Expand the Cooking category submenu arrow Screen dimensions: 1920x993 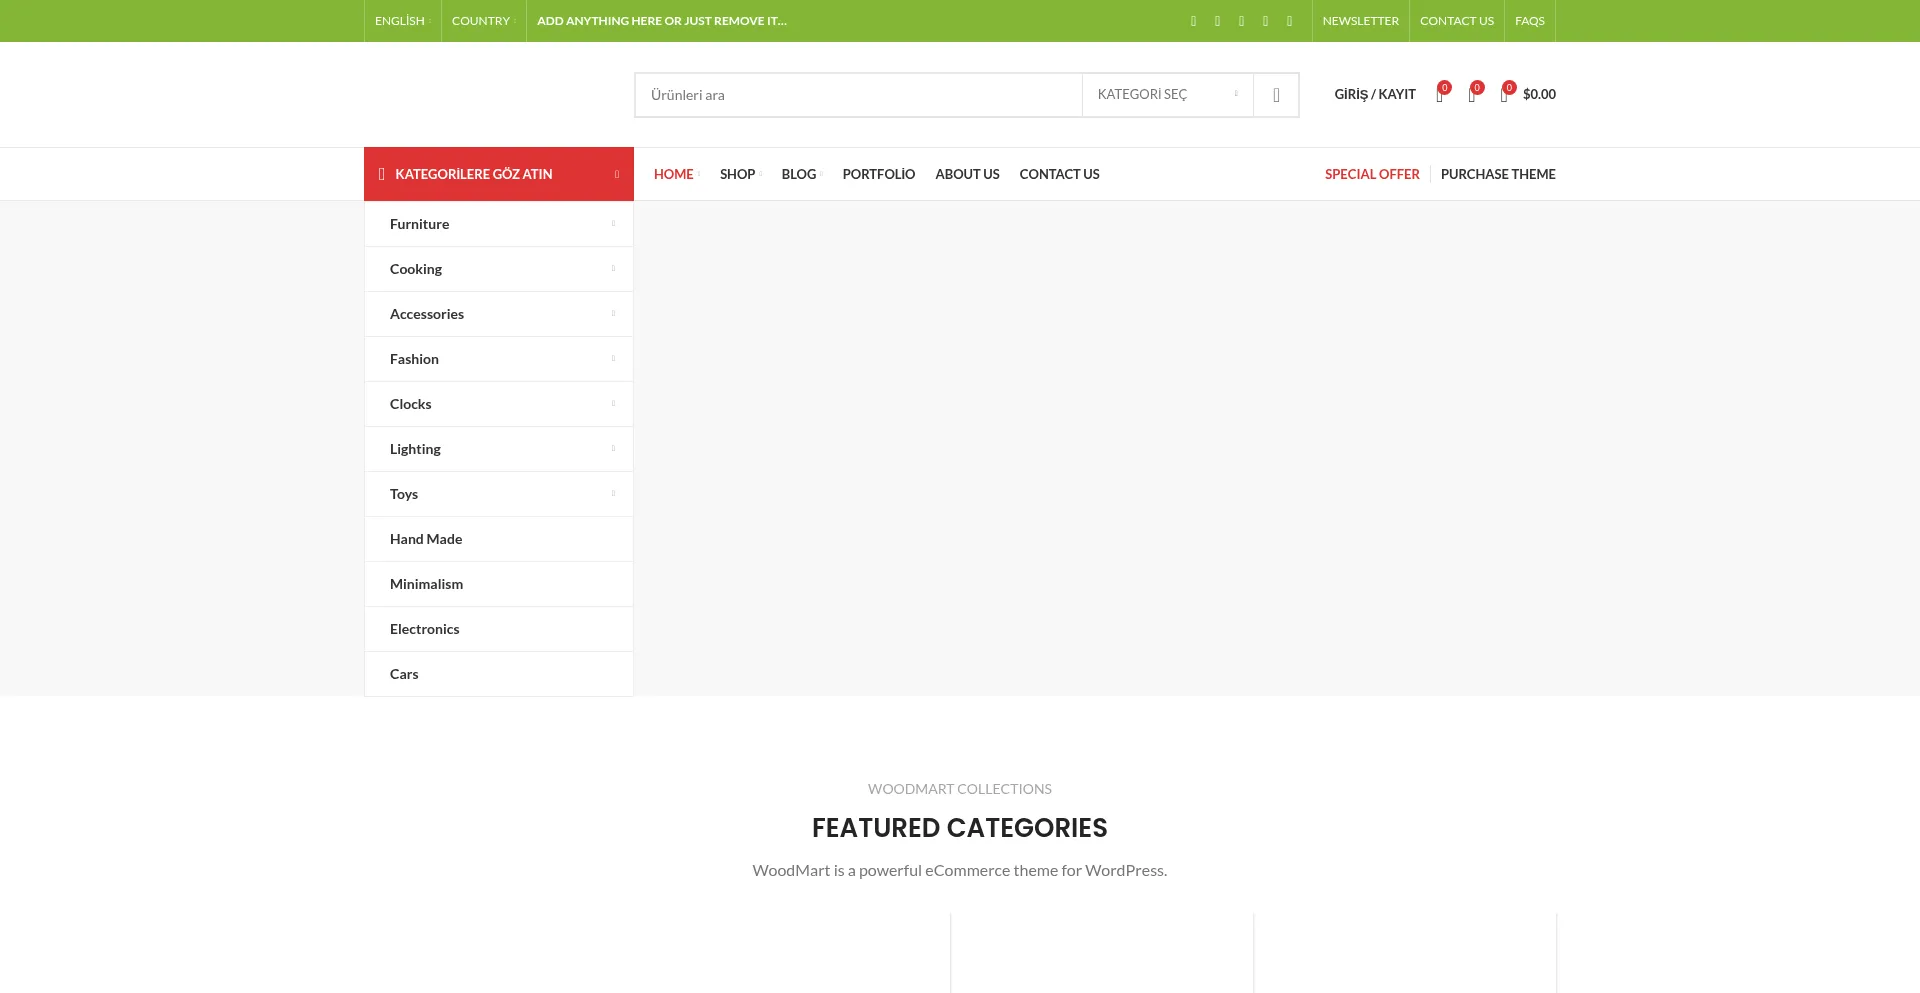pyautogui.click(x=613, y=269)
